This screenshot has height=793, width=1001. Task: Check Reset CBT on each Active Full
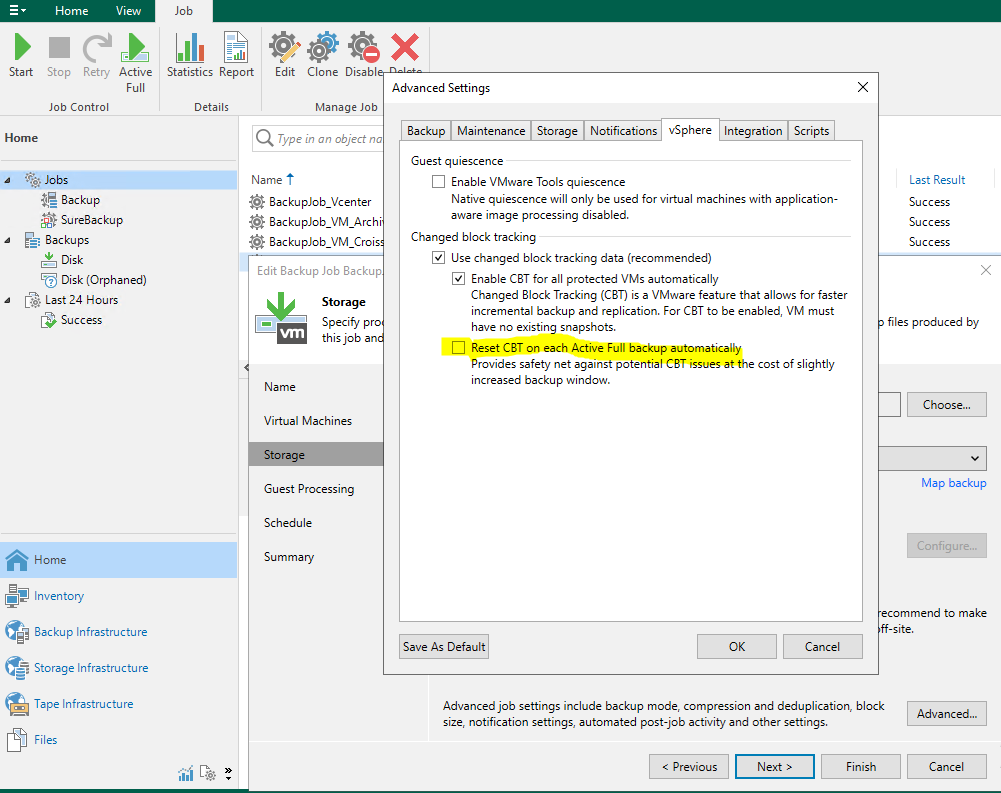click(x=458, y=348)
